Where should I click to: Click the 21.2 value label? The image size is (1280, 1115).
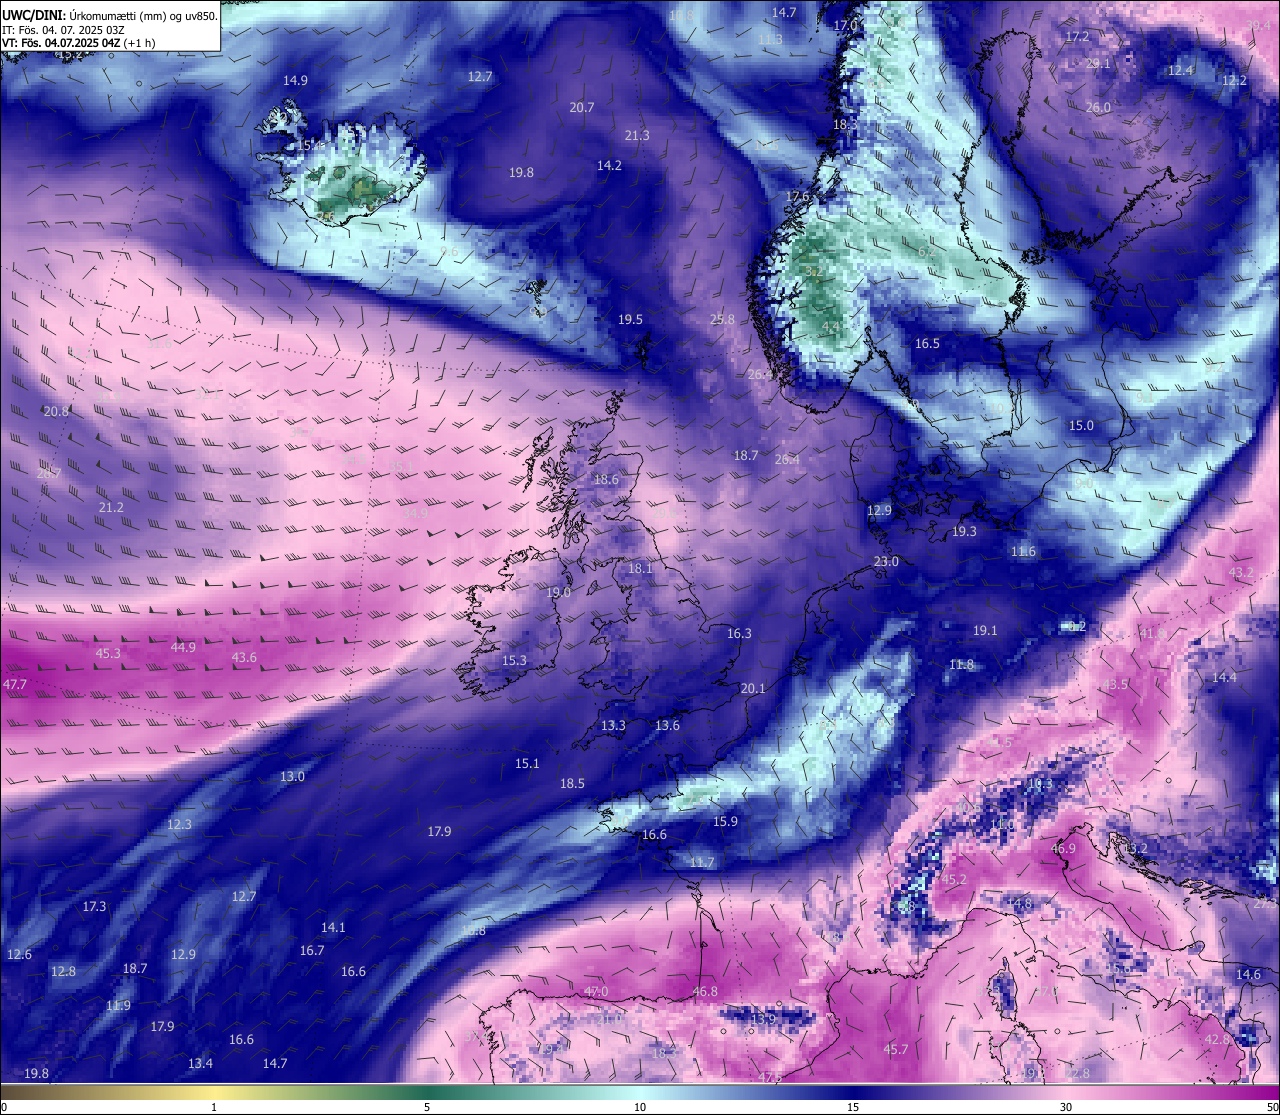click(111, 507)
